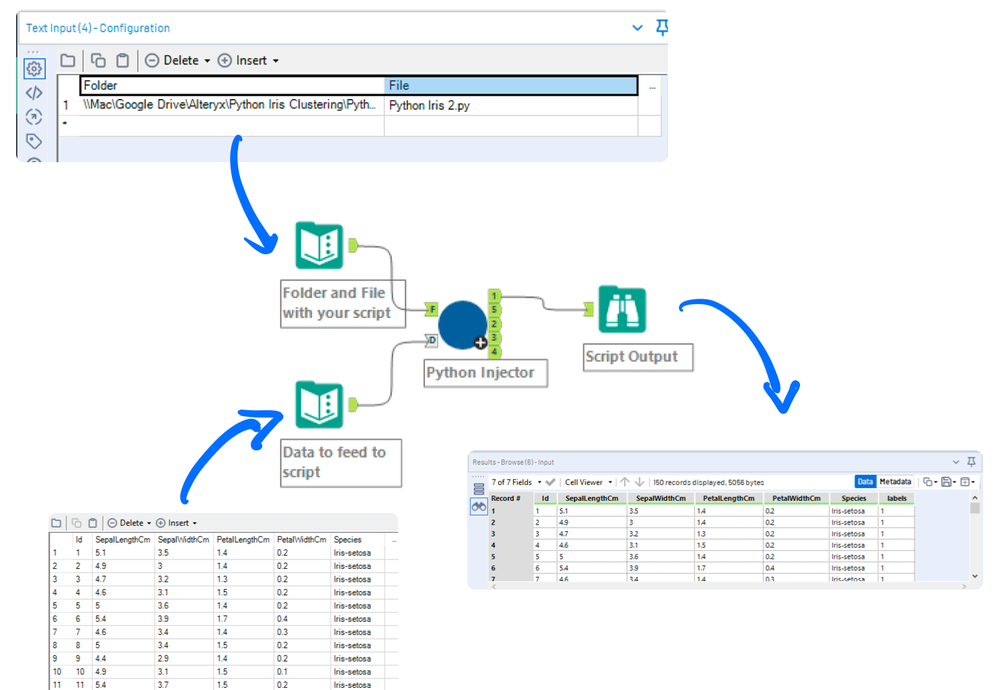The image size is (999, 690).
Task: Click the input anchor of the Browse tool
Action: [x=589, y=310]
